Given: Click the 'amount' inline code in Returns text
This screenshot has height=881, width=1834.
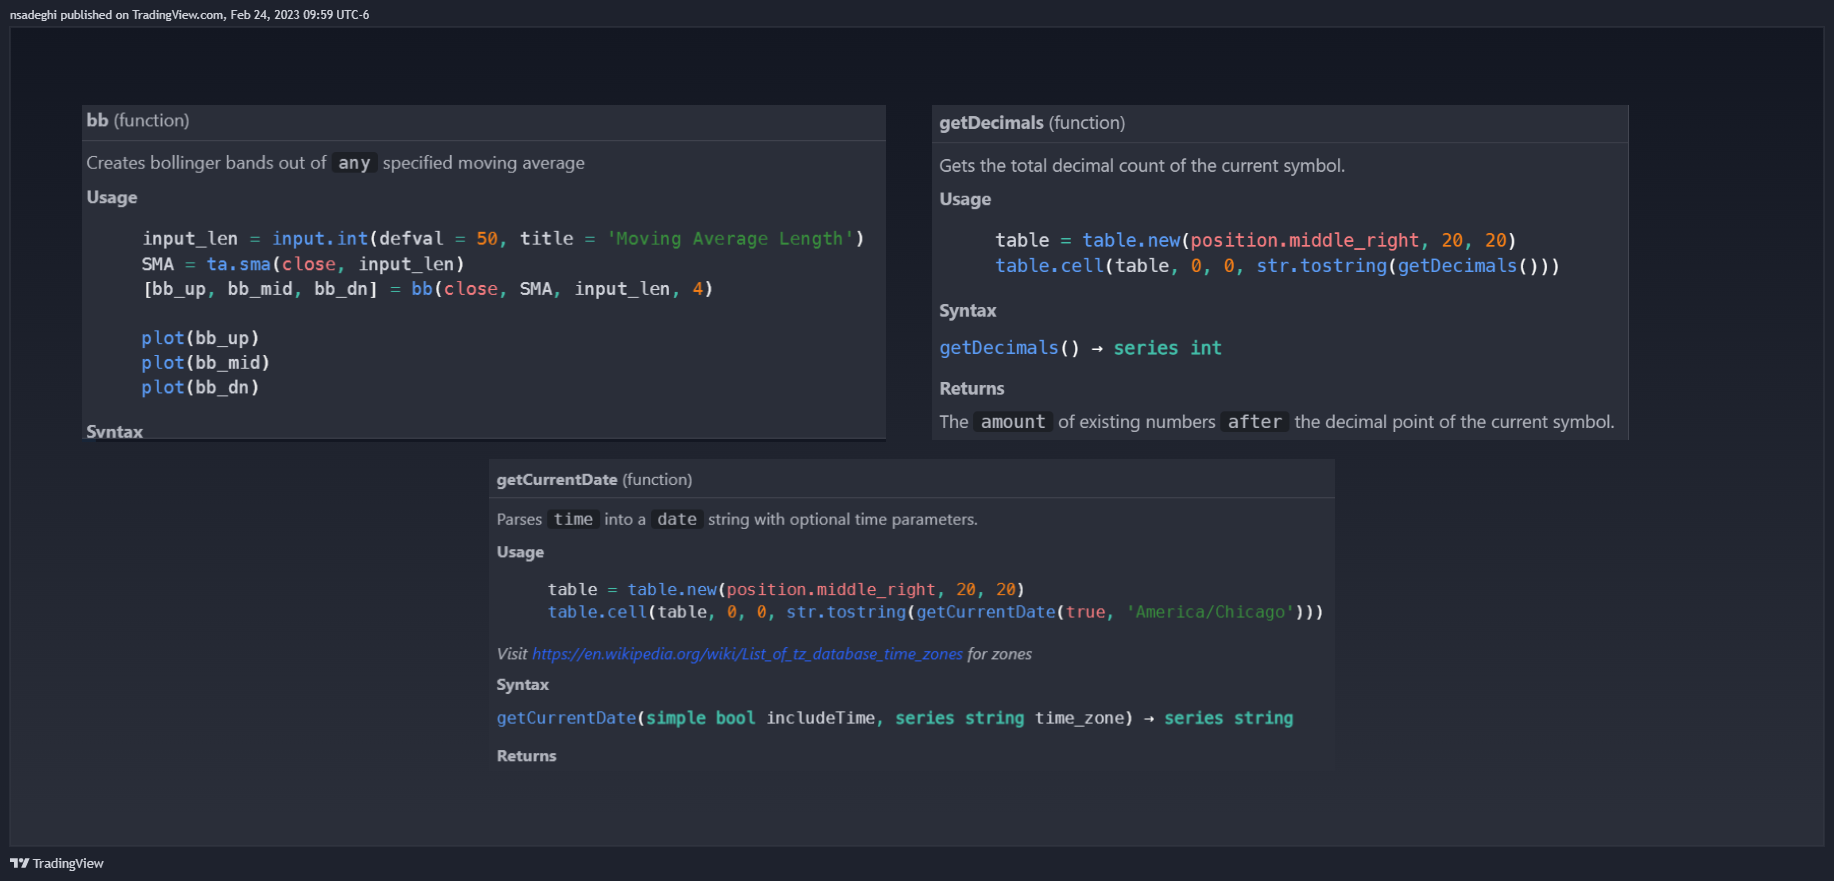Looking at the screenshot, I should tap(1013, 422).
